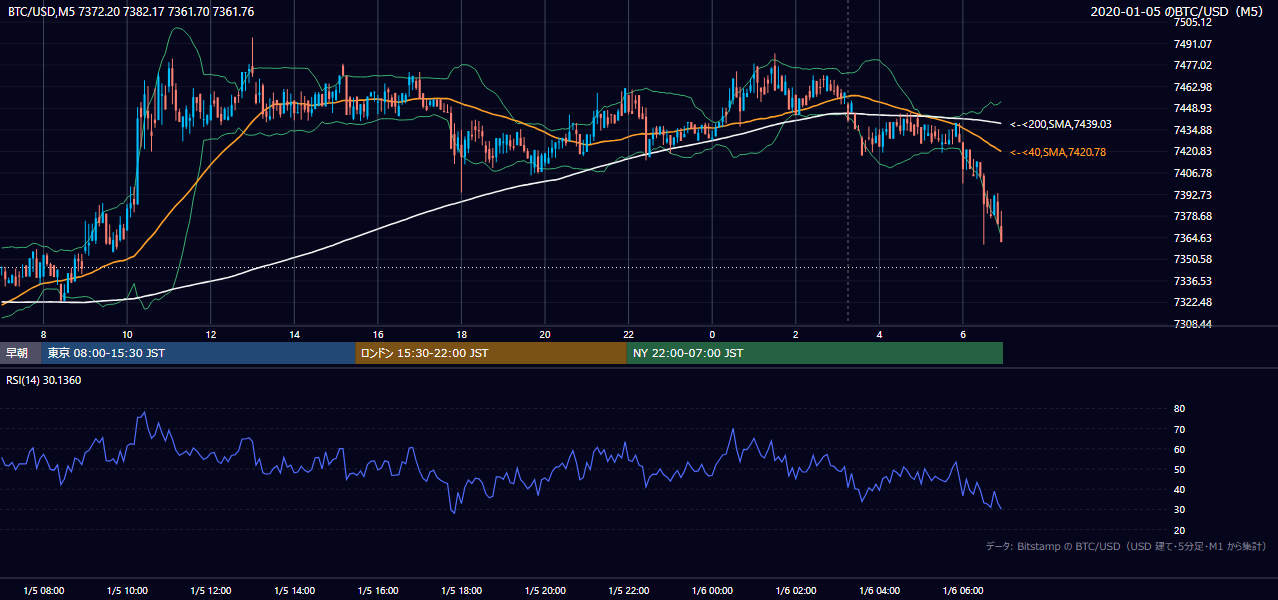The image size is (1278, 600).
Task: Click RSI scale value 40
Action: click(1180, 489)
